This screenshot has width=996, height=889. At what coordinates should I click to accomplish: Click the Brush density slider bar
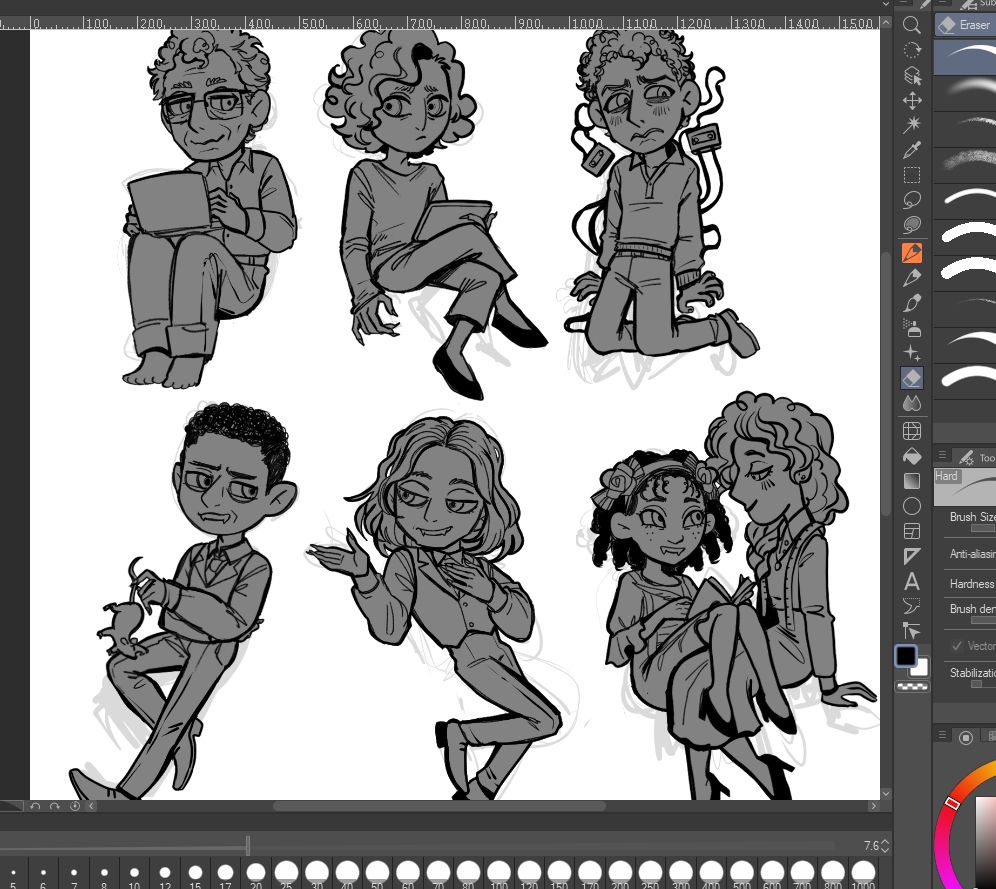982,620
